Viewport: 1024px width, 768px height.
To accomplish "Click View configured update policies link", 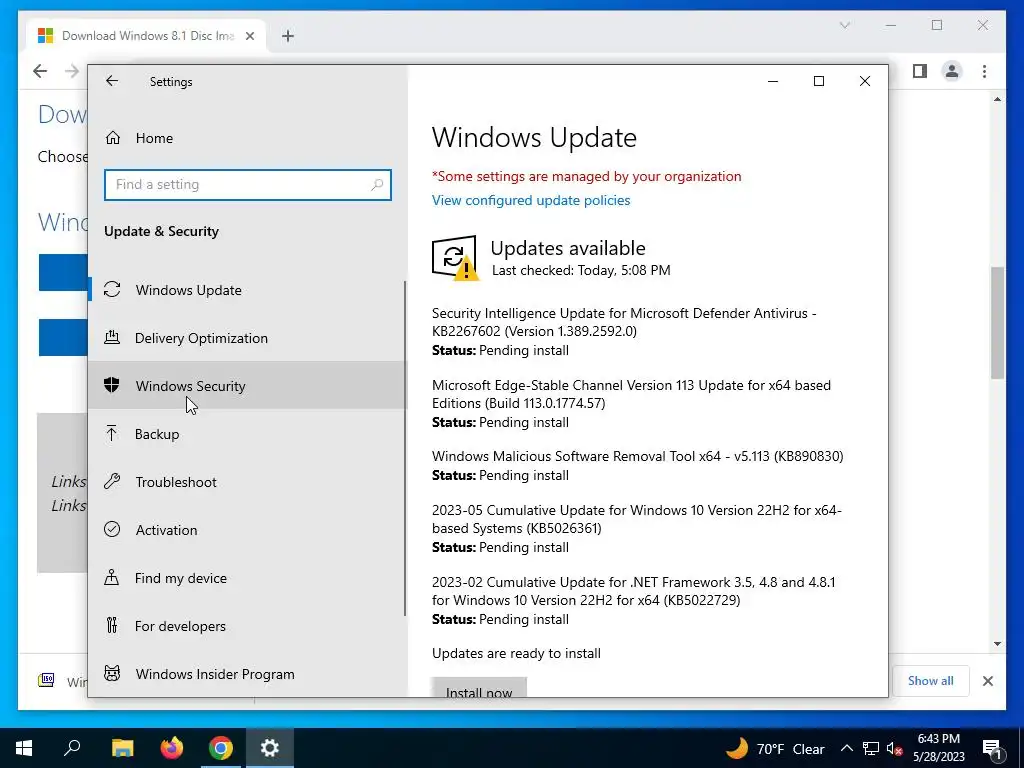I will [531, 200].
